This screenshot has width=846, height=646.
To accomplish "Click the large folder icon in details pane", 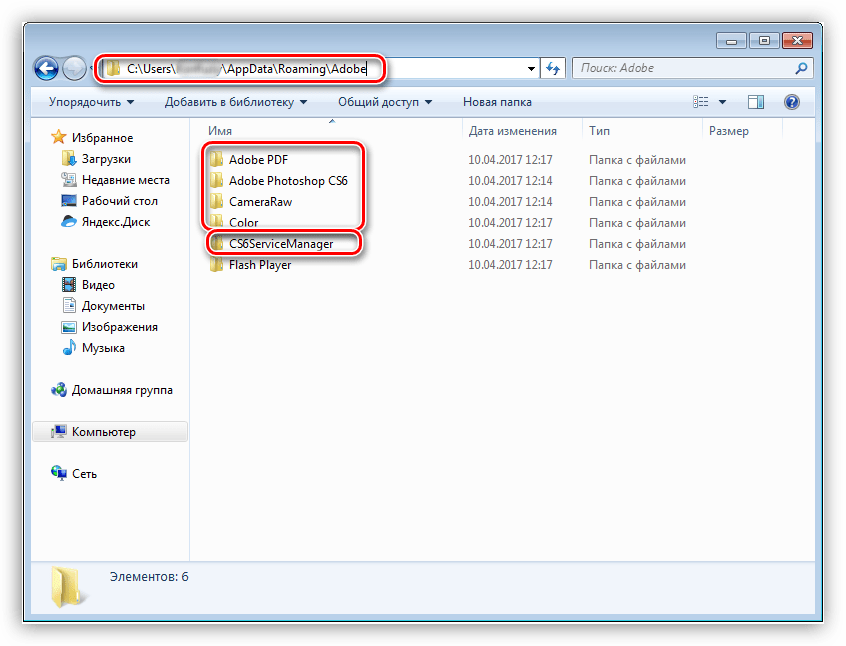I will click(x=67, y=587).
